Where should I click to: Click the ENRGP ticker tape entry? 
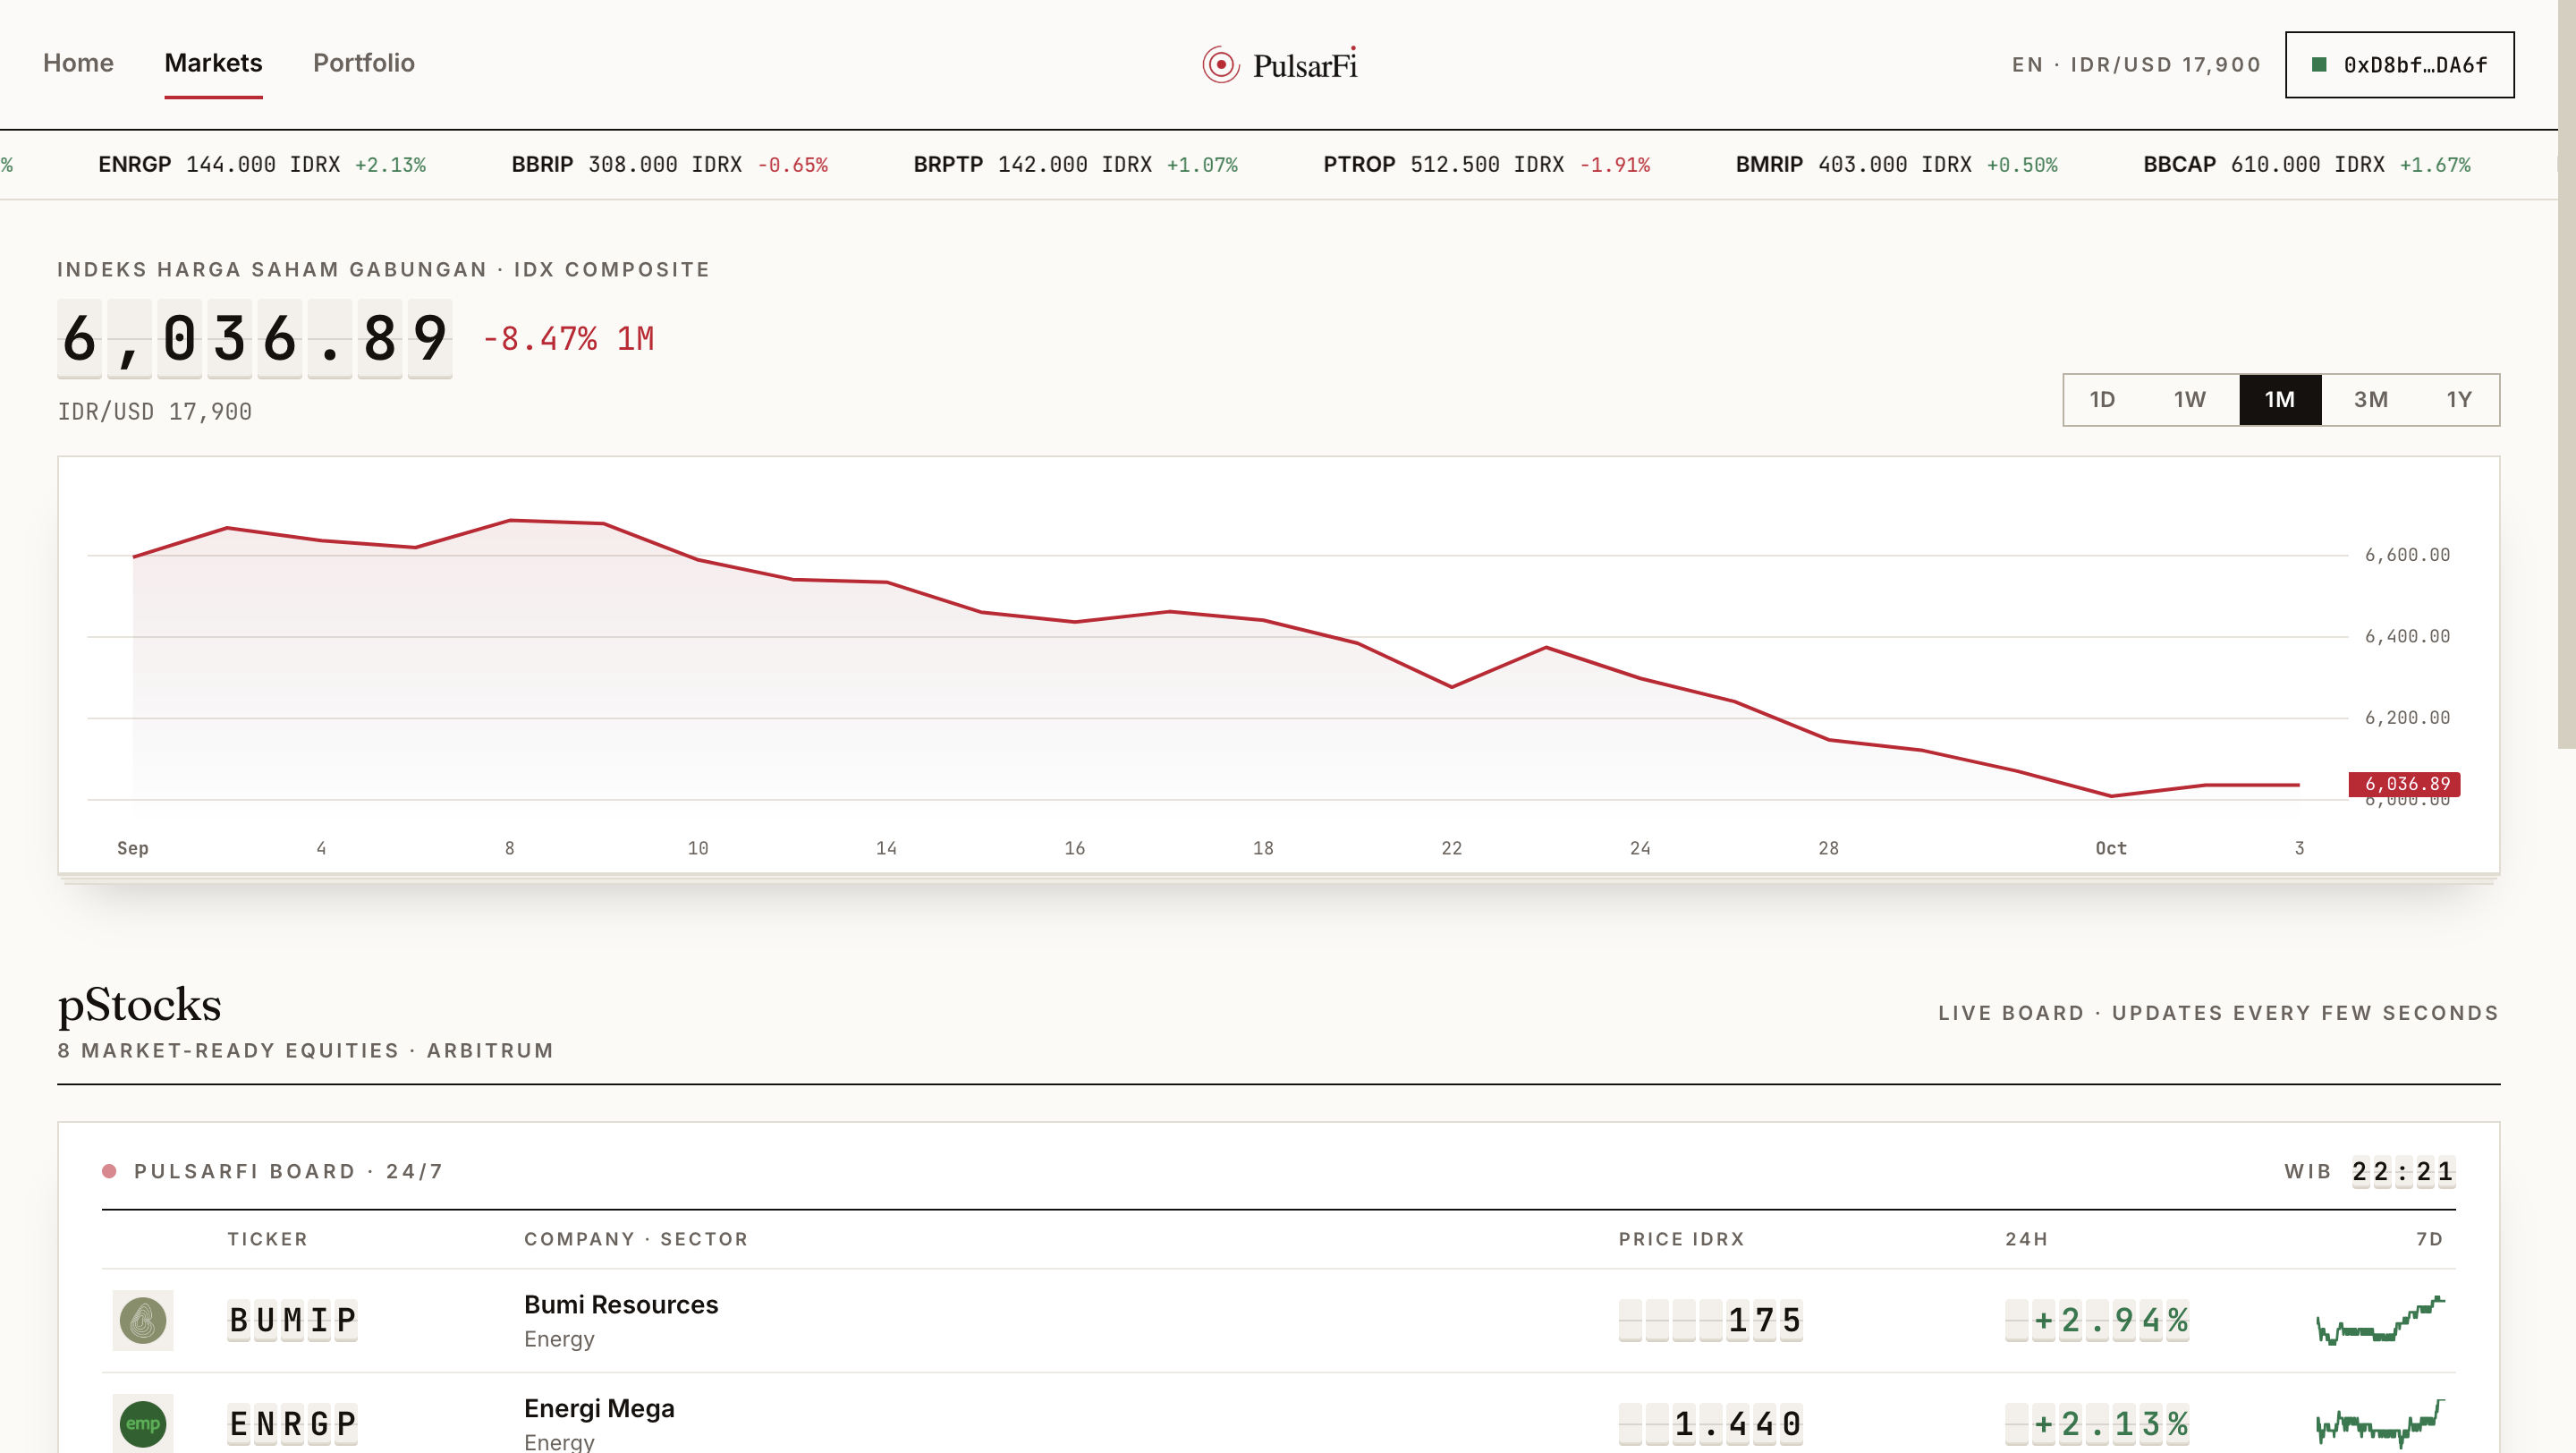tap(262, 164)
